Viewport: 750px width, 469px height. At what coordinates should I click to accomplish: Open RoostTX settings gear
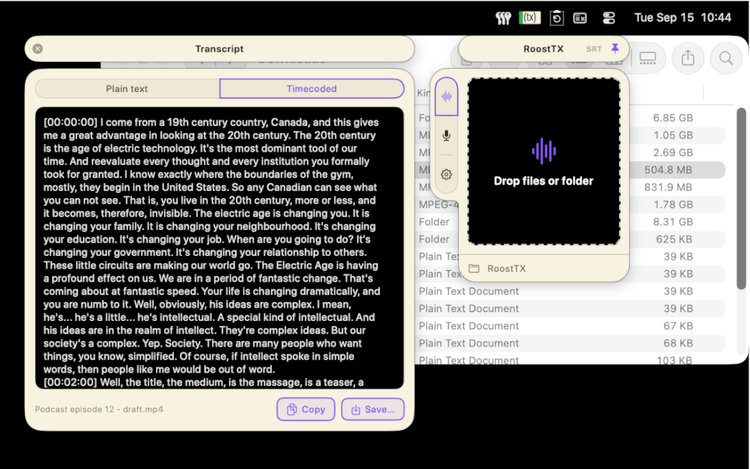(x=446, y=175)
